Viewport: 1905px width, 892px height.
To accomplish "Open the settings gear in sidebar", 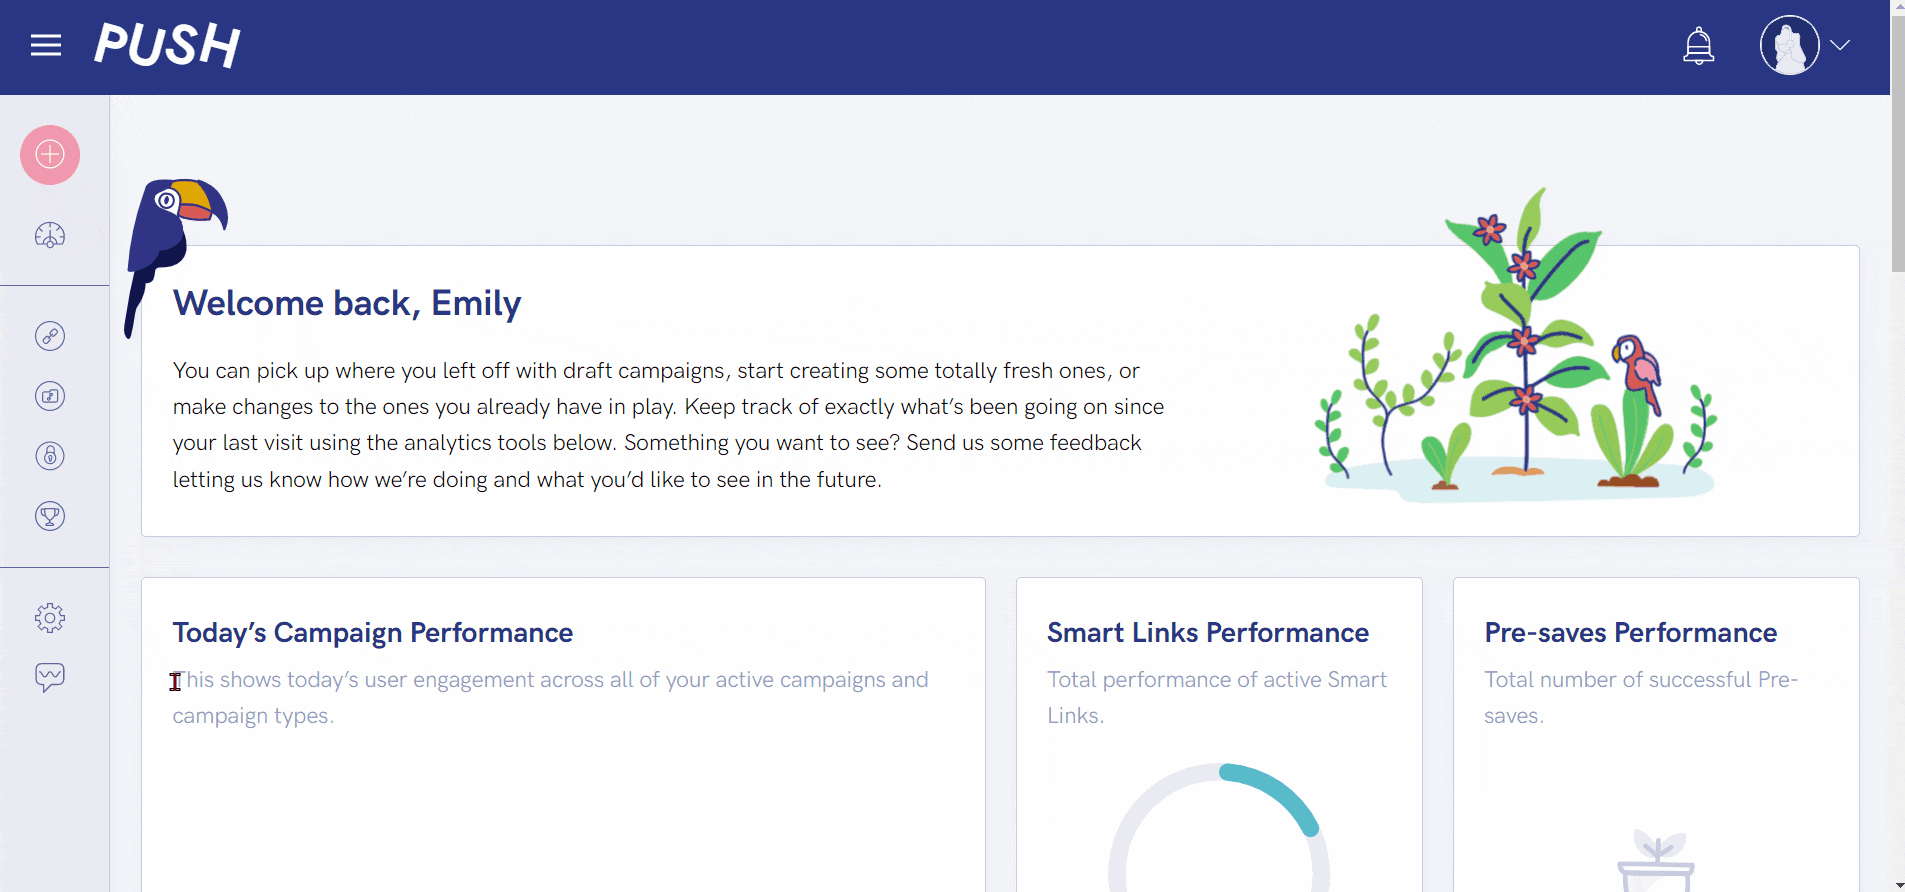I will (50, 618).
